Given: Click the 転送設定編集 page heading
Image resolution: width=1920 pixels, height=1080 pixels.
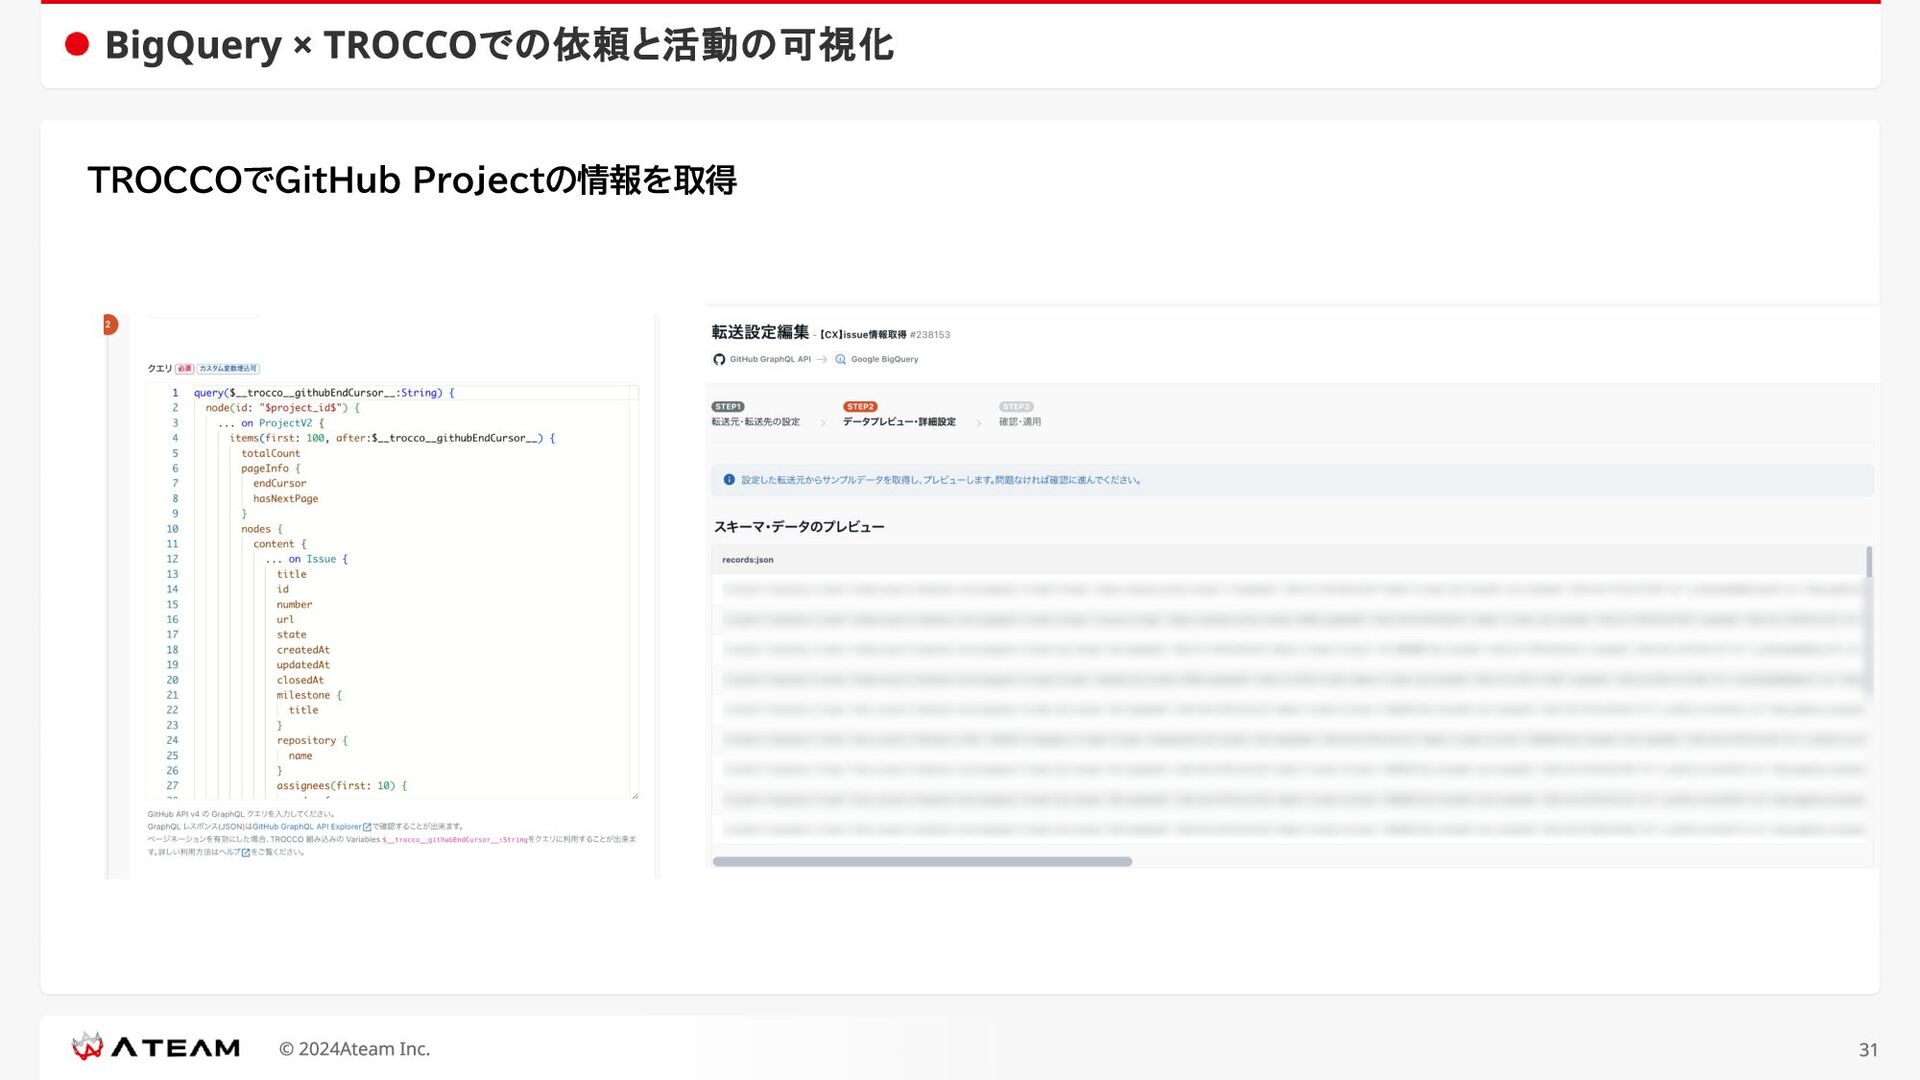Looking at the screenshot, I should [x=760, y=332].
